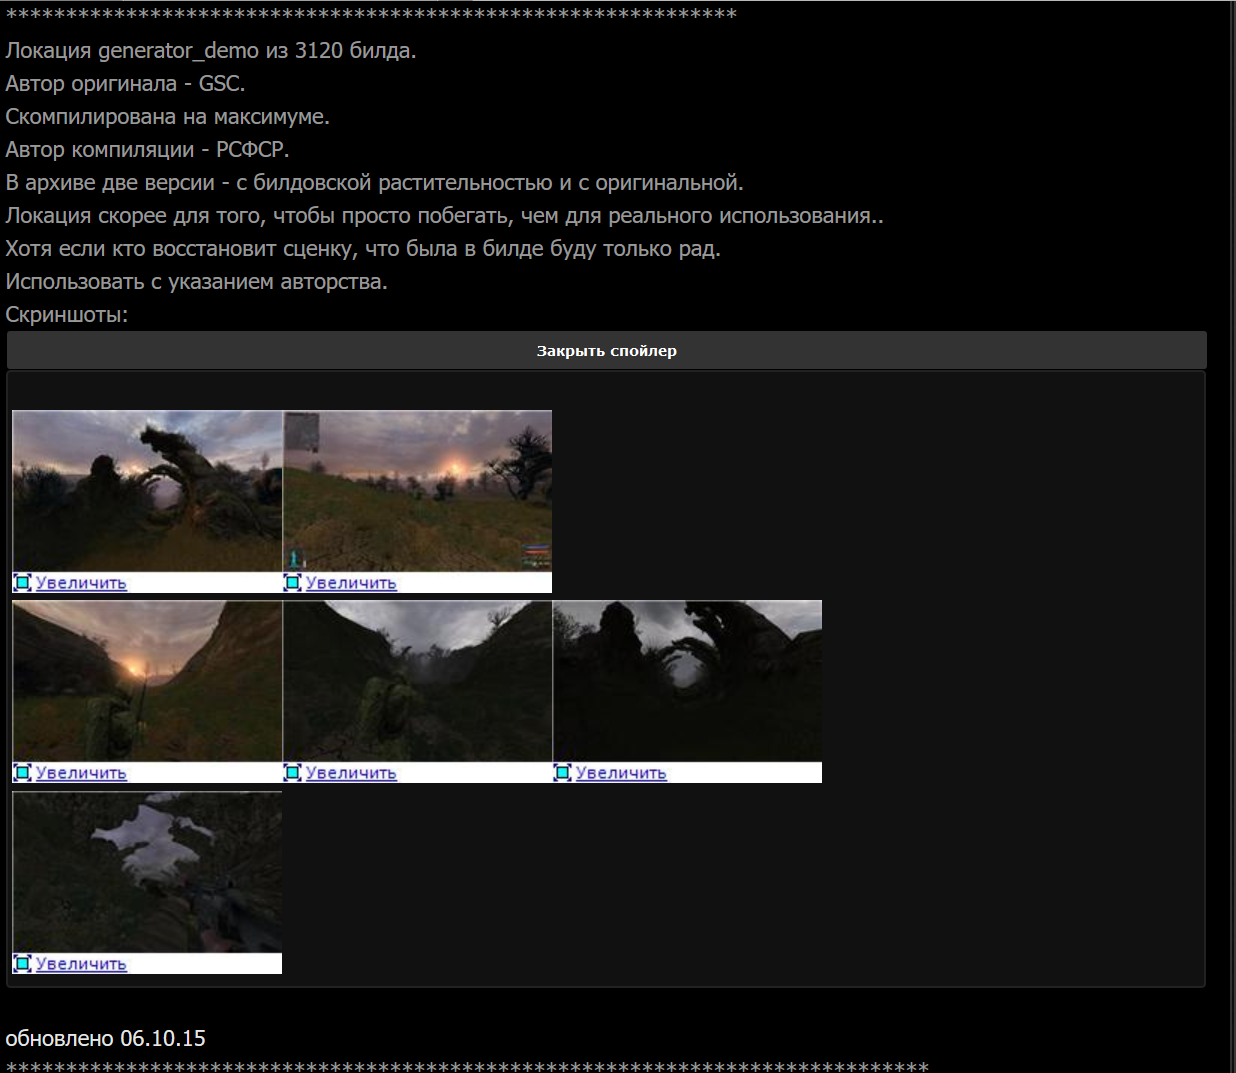Click the line 'Автор оригинала - GSC.'

[125, 84]
